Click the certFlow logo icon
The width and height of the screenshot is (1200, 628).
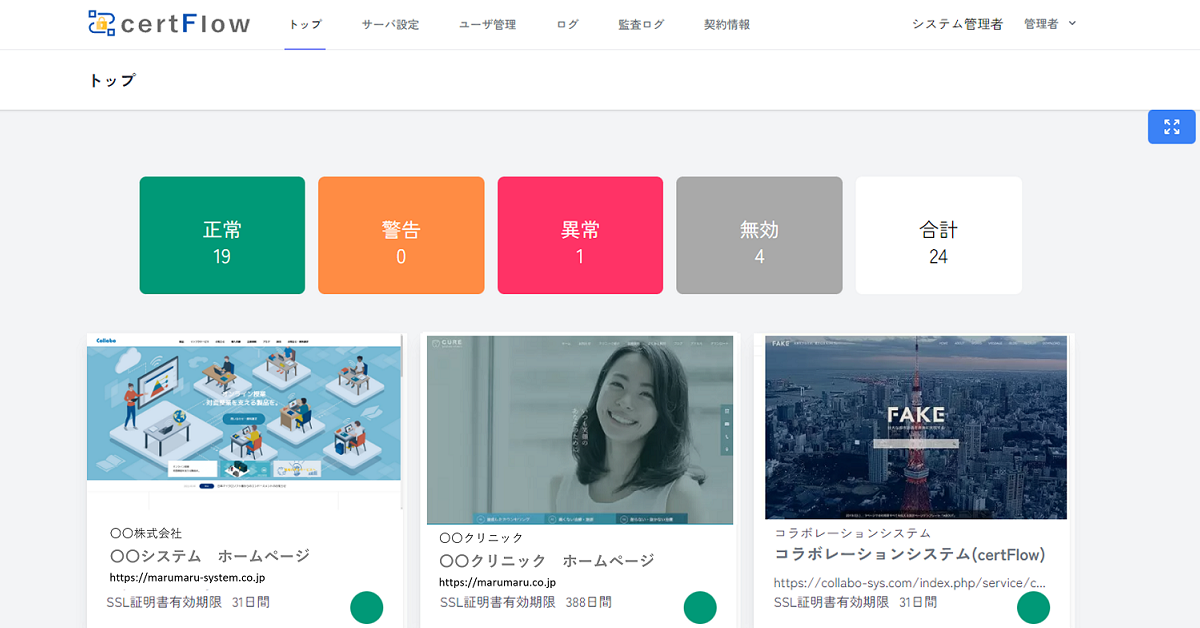coord(101,23)
